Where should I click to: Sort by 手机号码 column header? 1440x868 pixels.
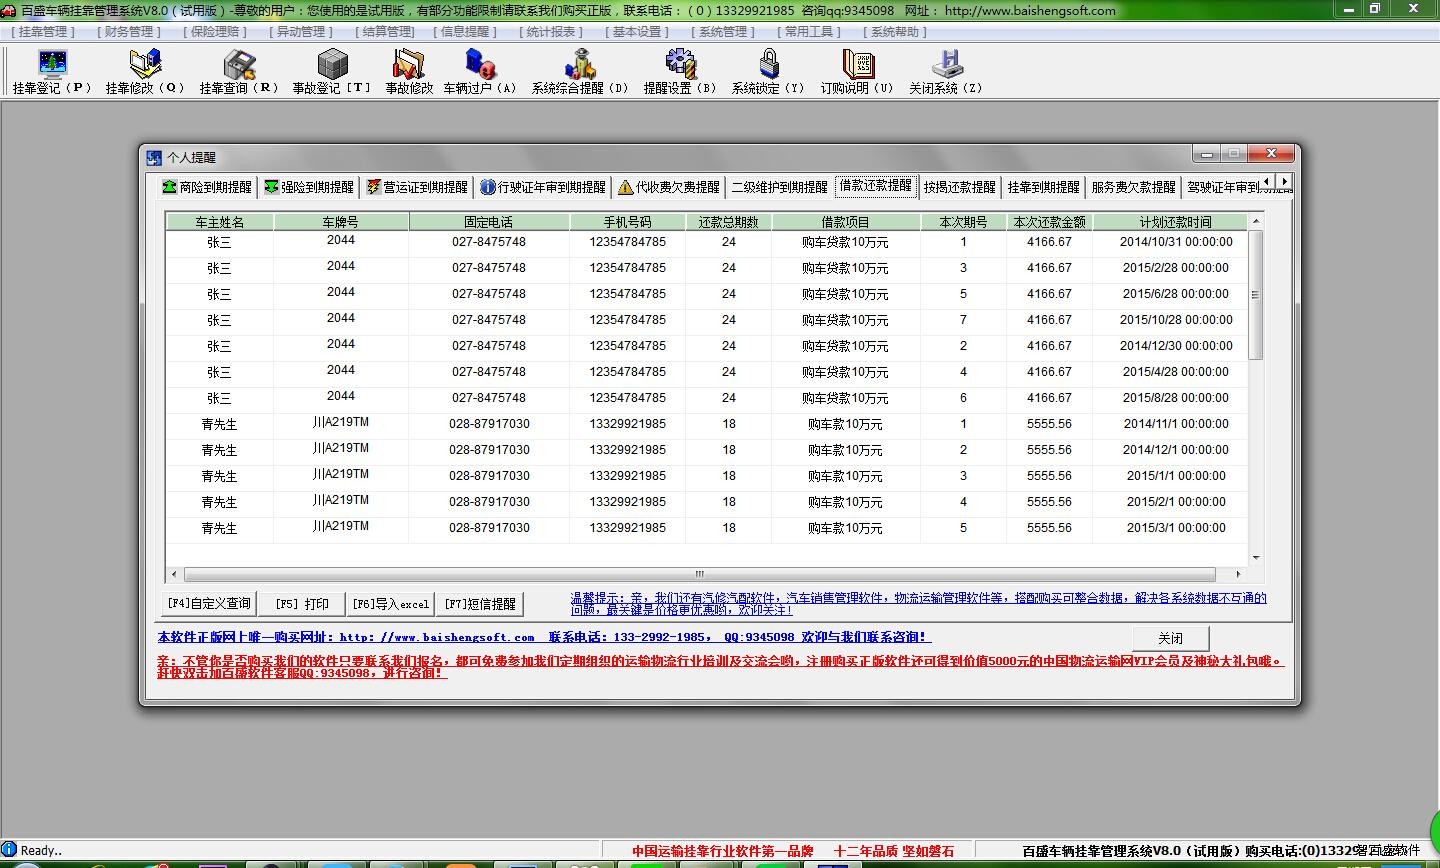click(x=627, y=222)
